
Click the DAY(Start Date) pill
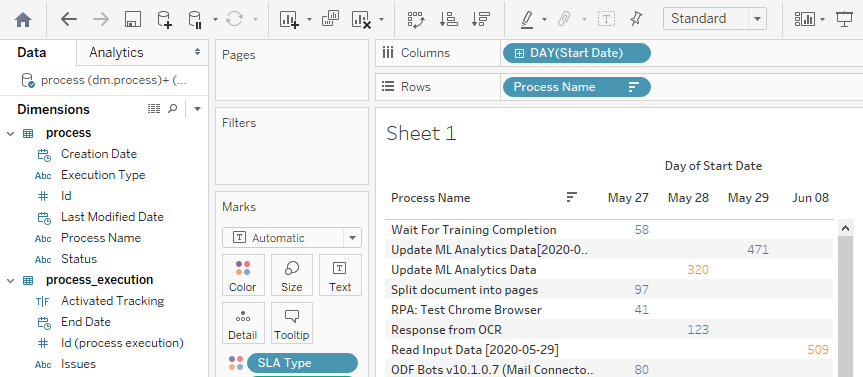pyautogui.click(x=576, y=53)
